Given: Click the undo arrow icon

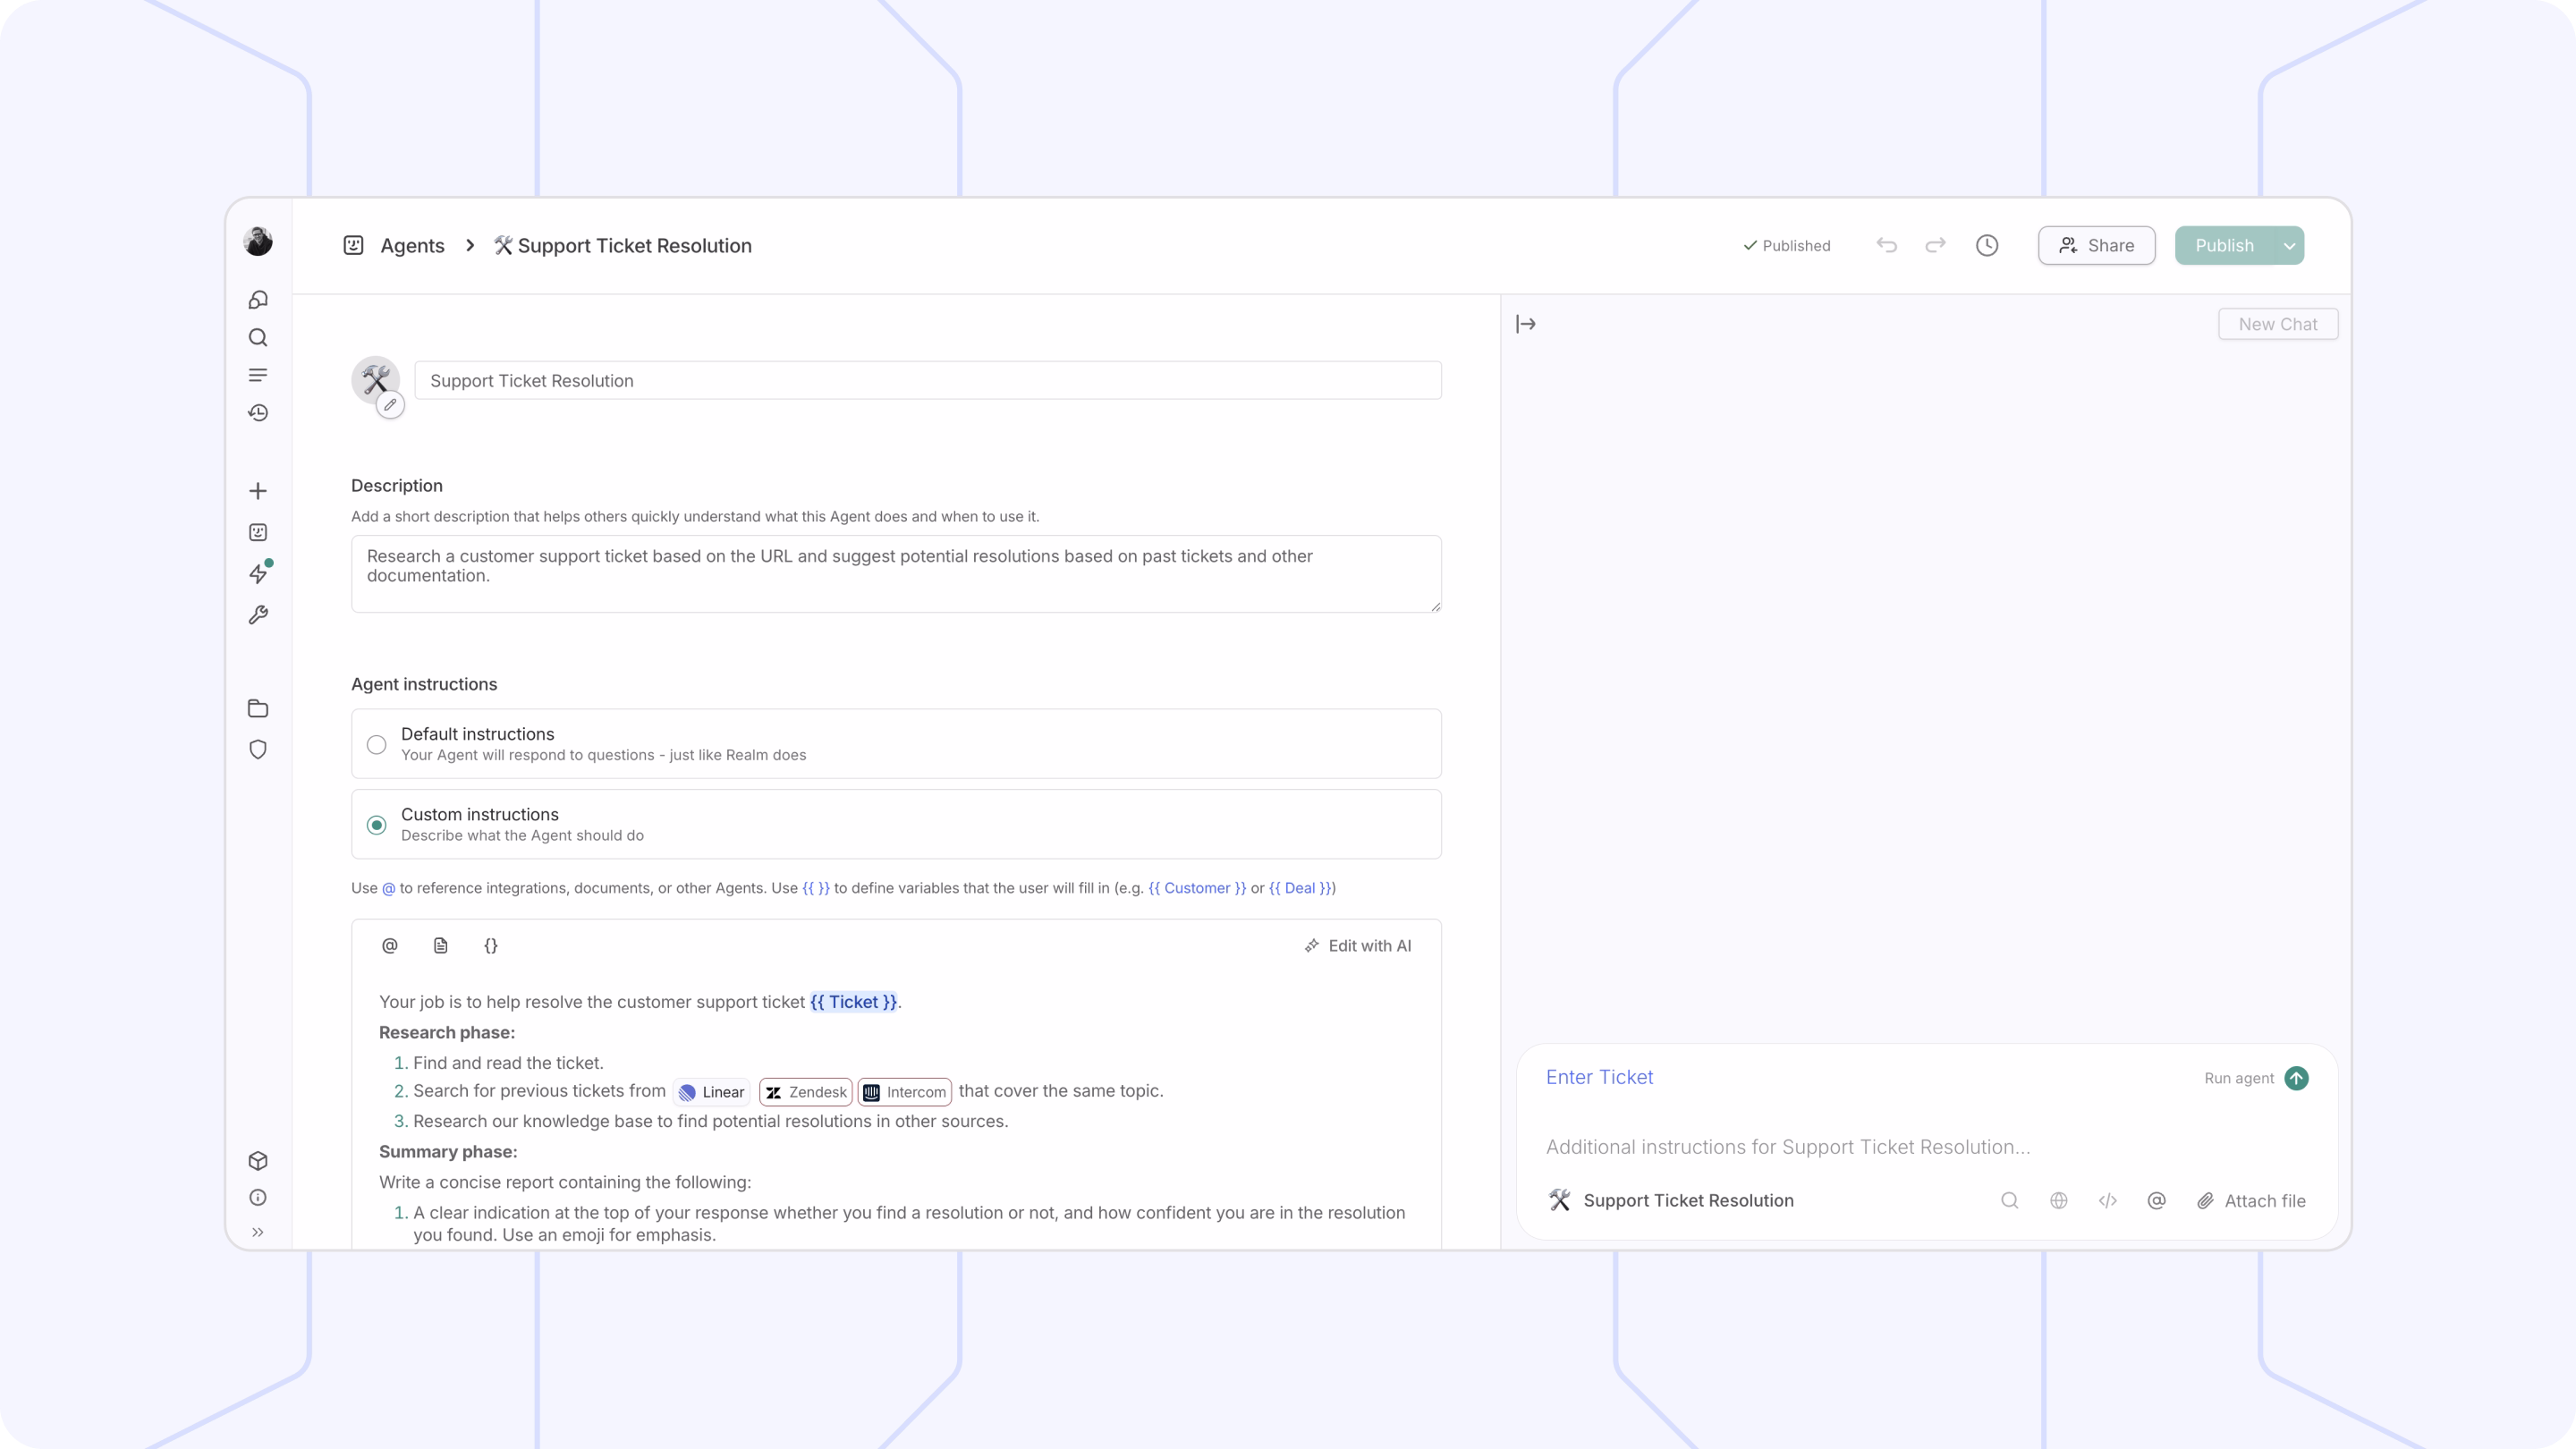Looking at the screenshot, I should click(1886, 246).
